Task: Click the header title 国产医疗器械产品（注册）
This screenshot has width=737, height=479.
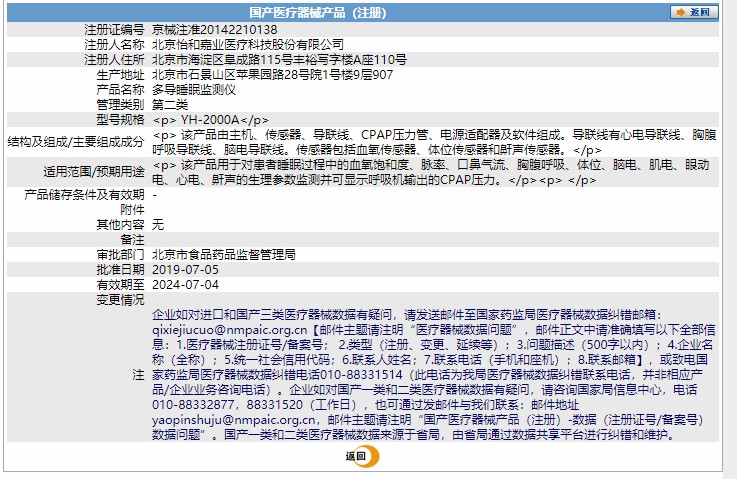Action: point(318,13)
